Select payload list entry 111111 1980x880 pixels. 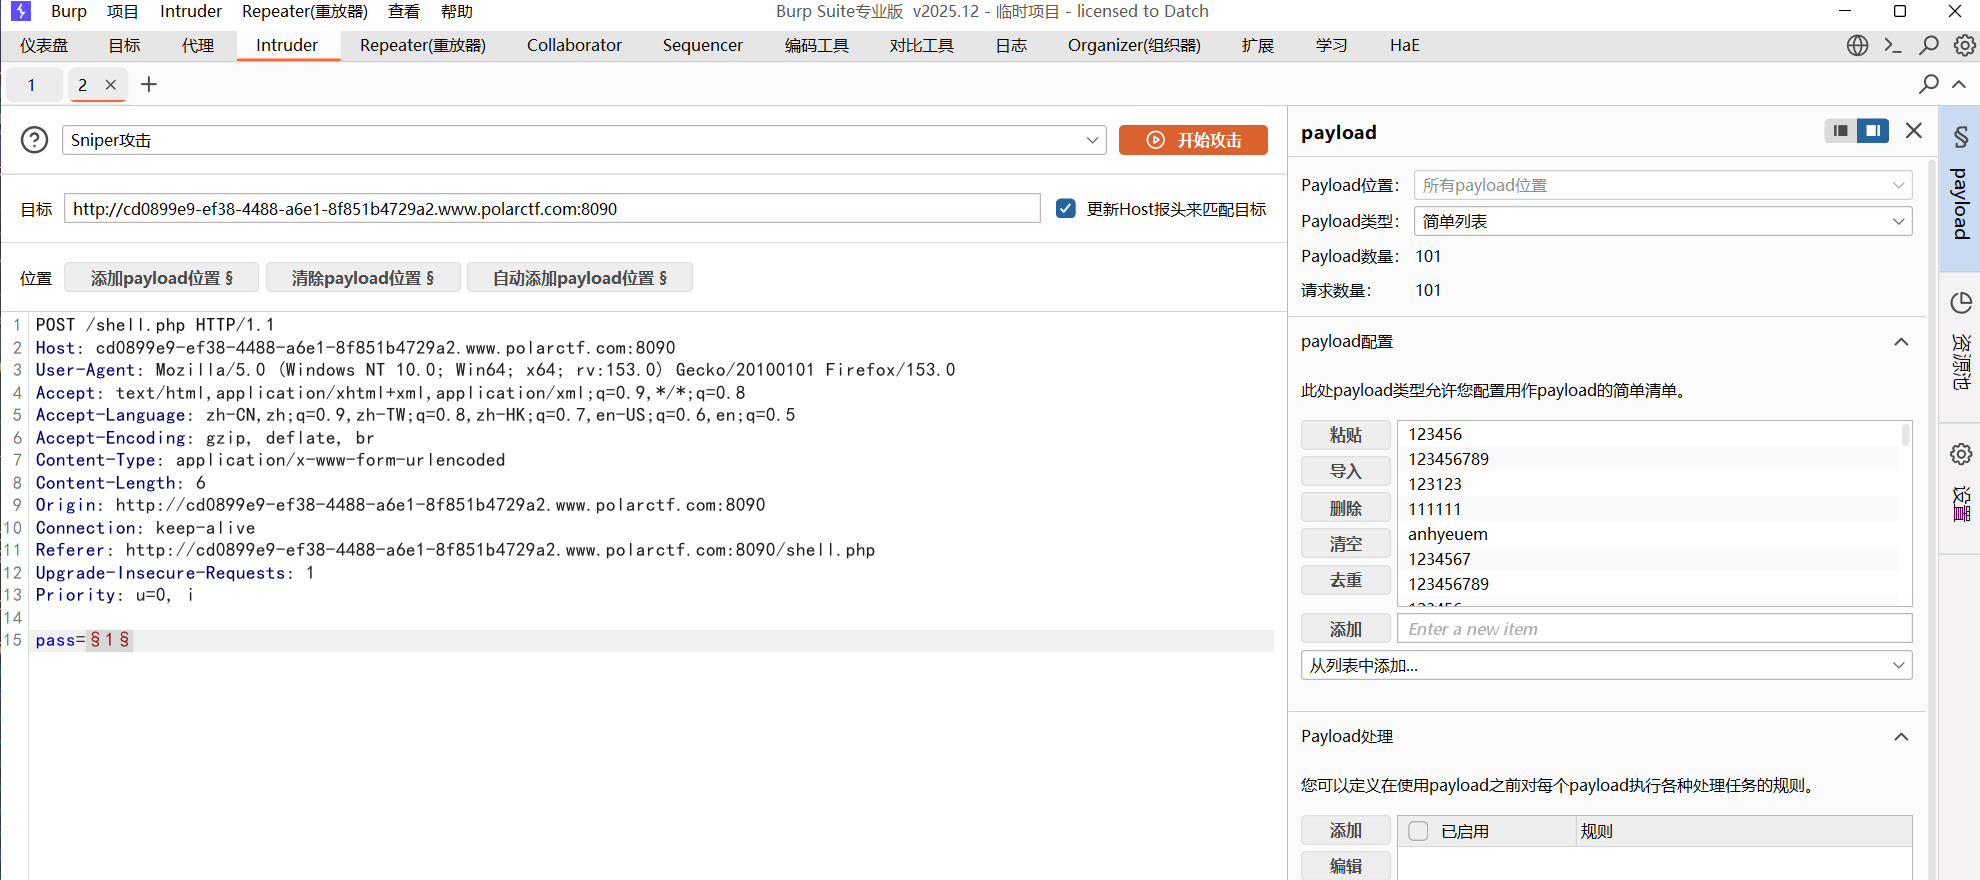click(1649, 509)
